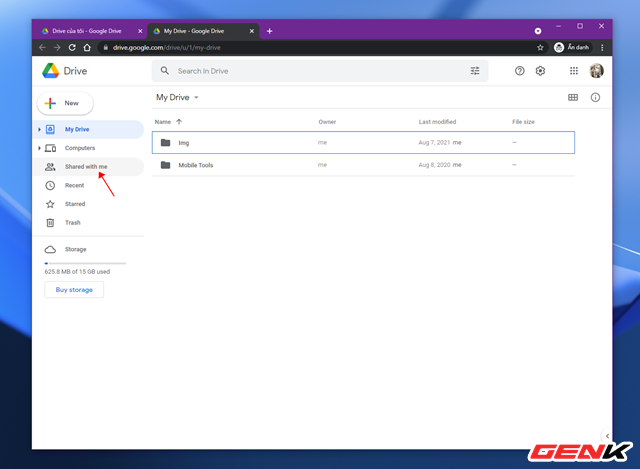
Task: Select the Img folder row
Action: (363, 142)
